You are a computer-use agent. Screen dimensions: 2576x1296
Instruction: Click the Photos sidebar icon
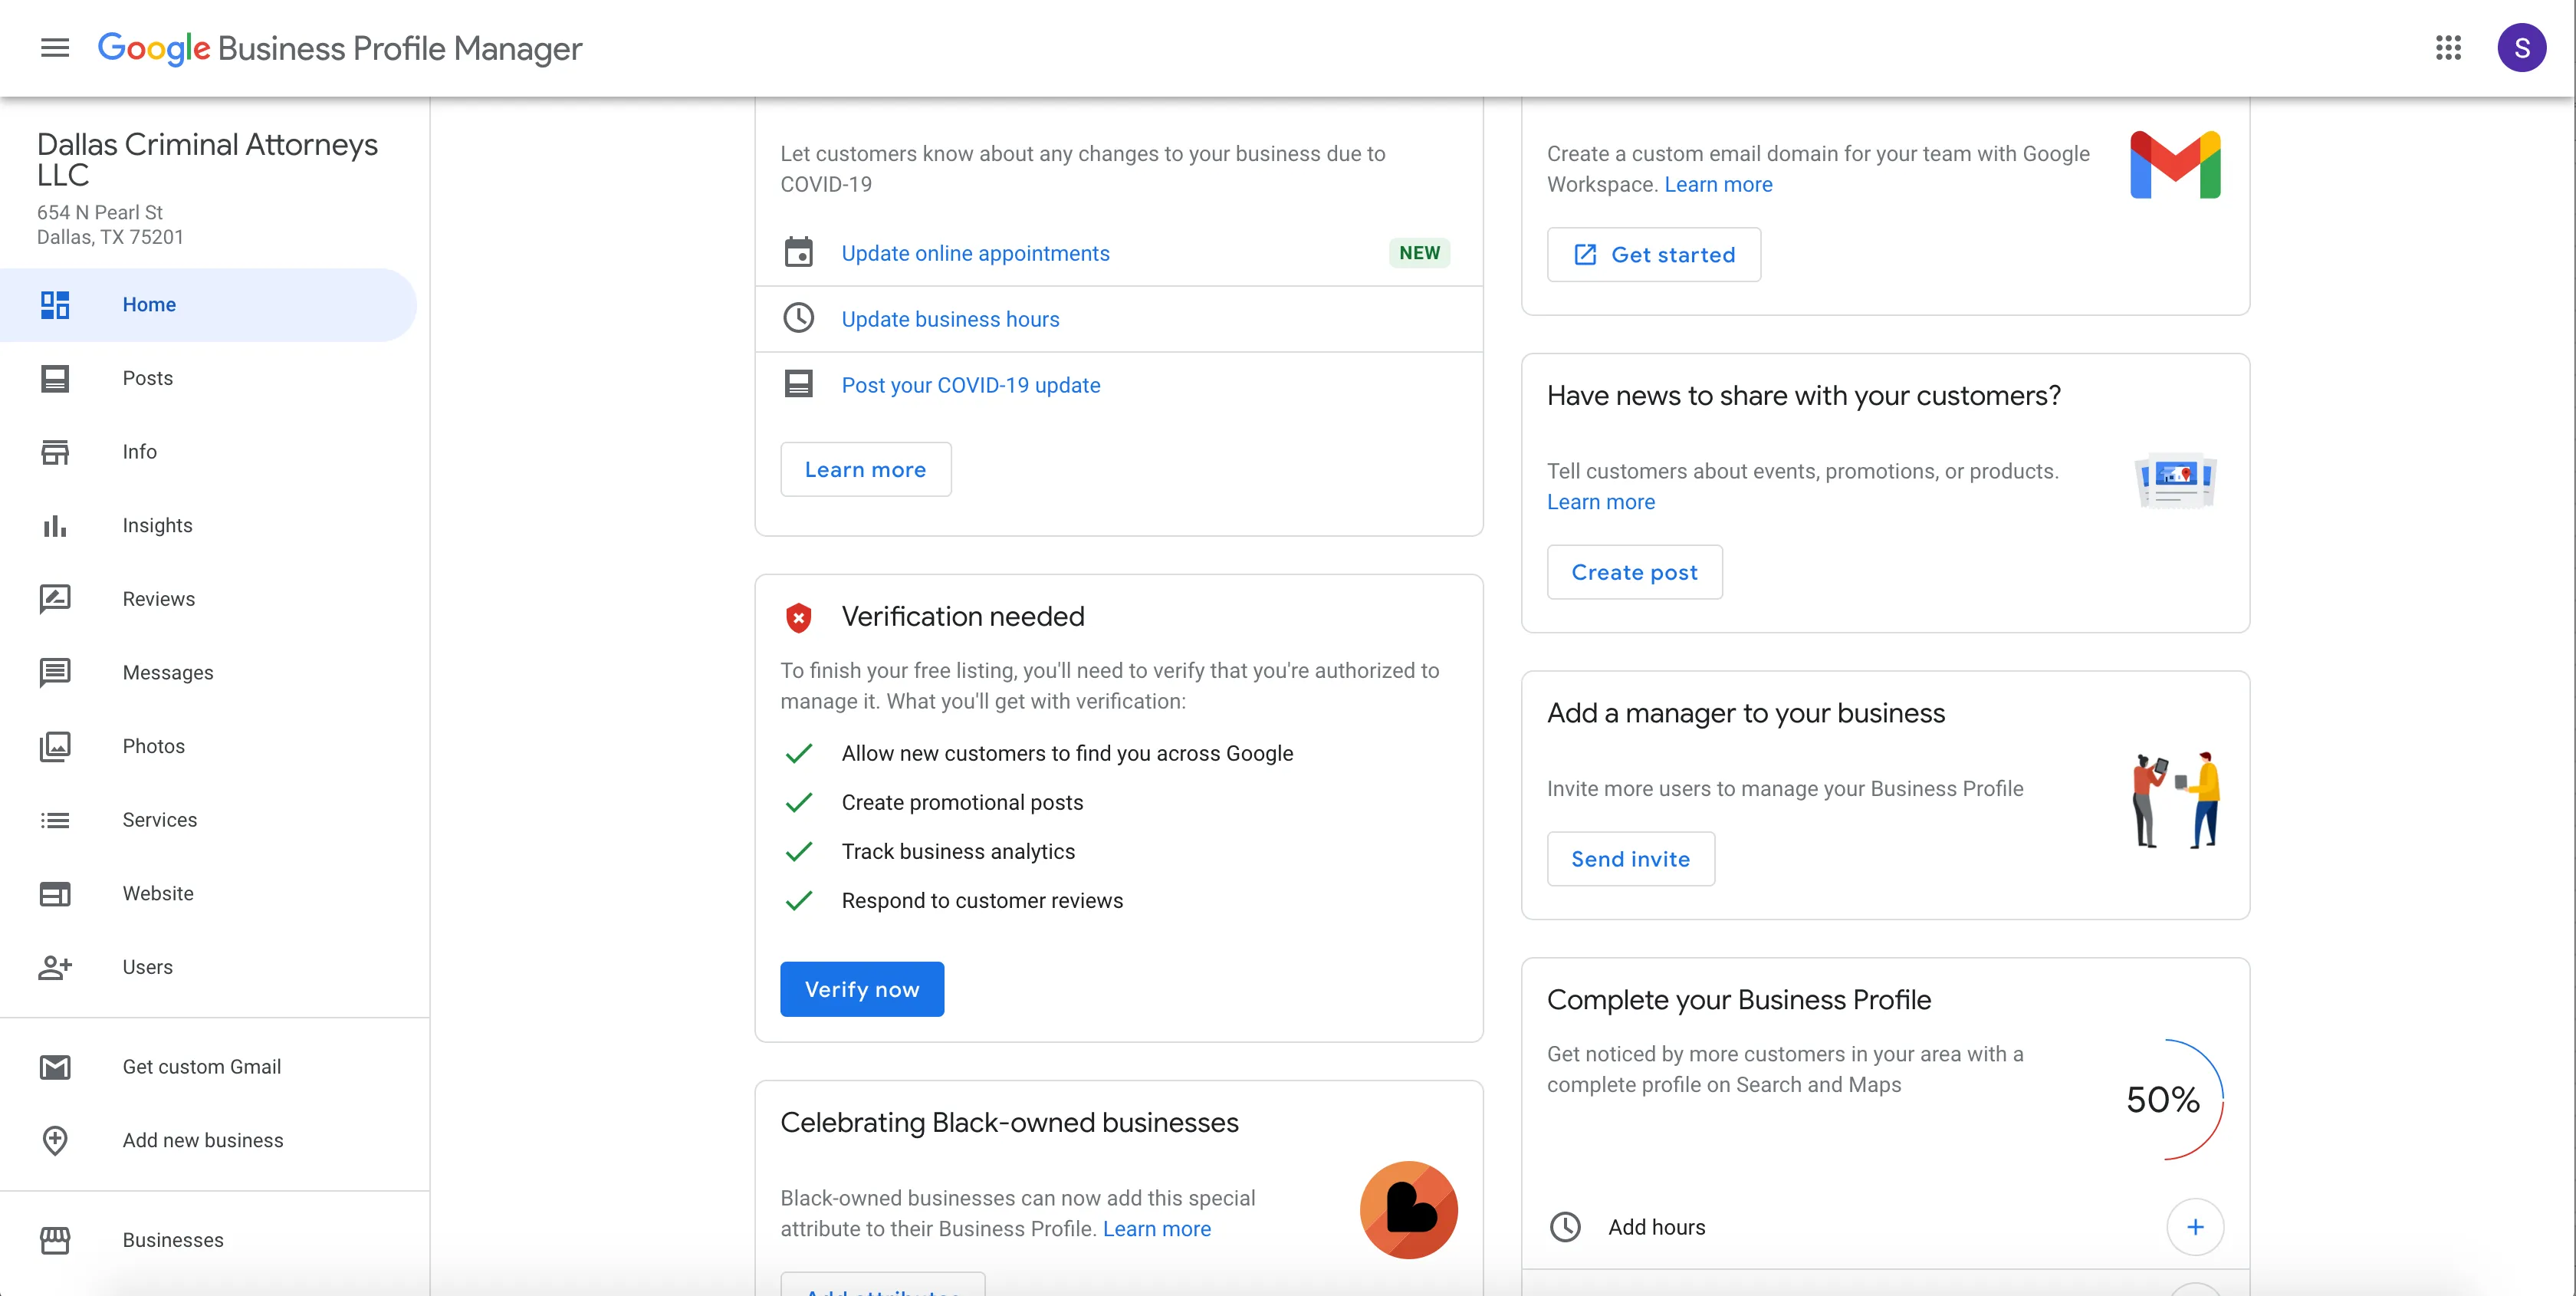pos(55,746)
